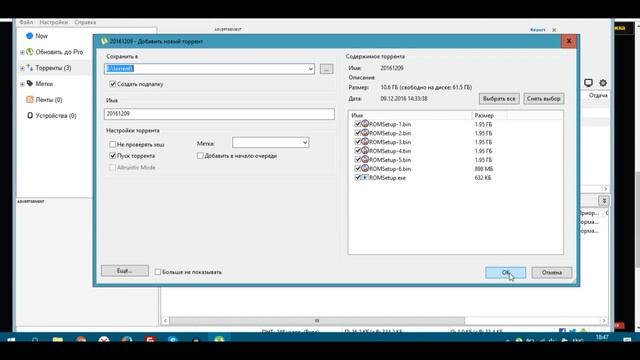The image size is (640, 360).
Task: Close the add-torrent dialog with the red X
Action: click(569, 41)
